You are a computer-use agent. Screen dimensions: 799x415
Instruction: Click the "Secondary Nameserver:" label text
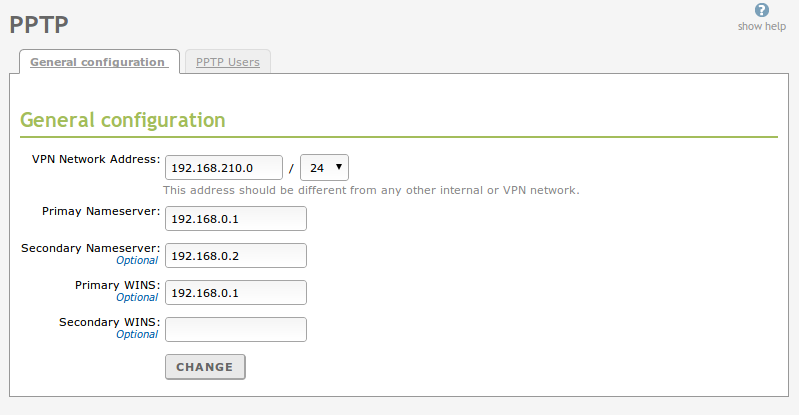(90, 247)
